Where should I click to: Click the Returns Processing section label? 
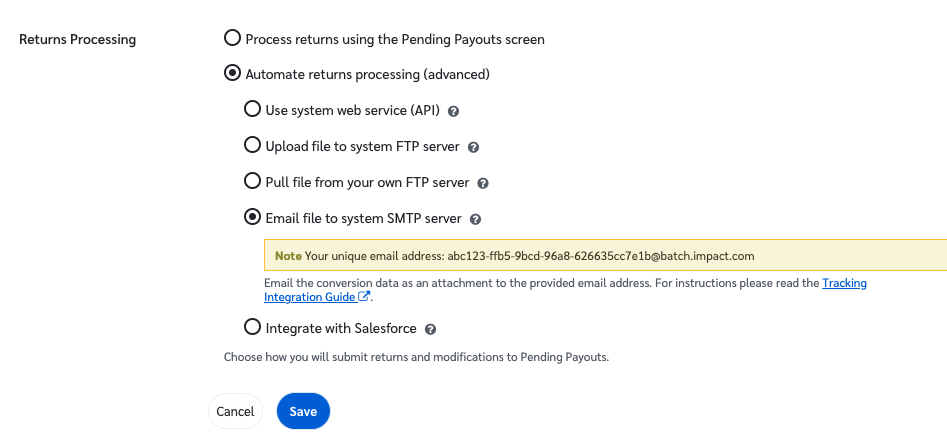click(78, 40)
